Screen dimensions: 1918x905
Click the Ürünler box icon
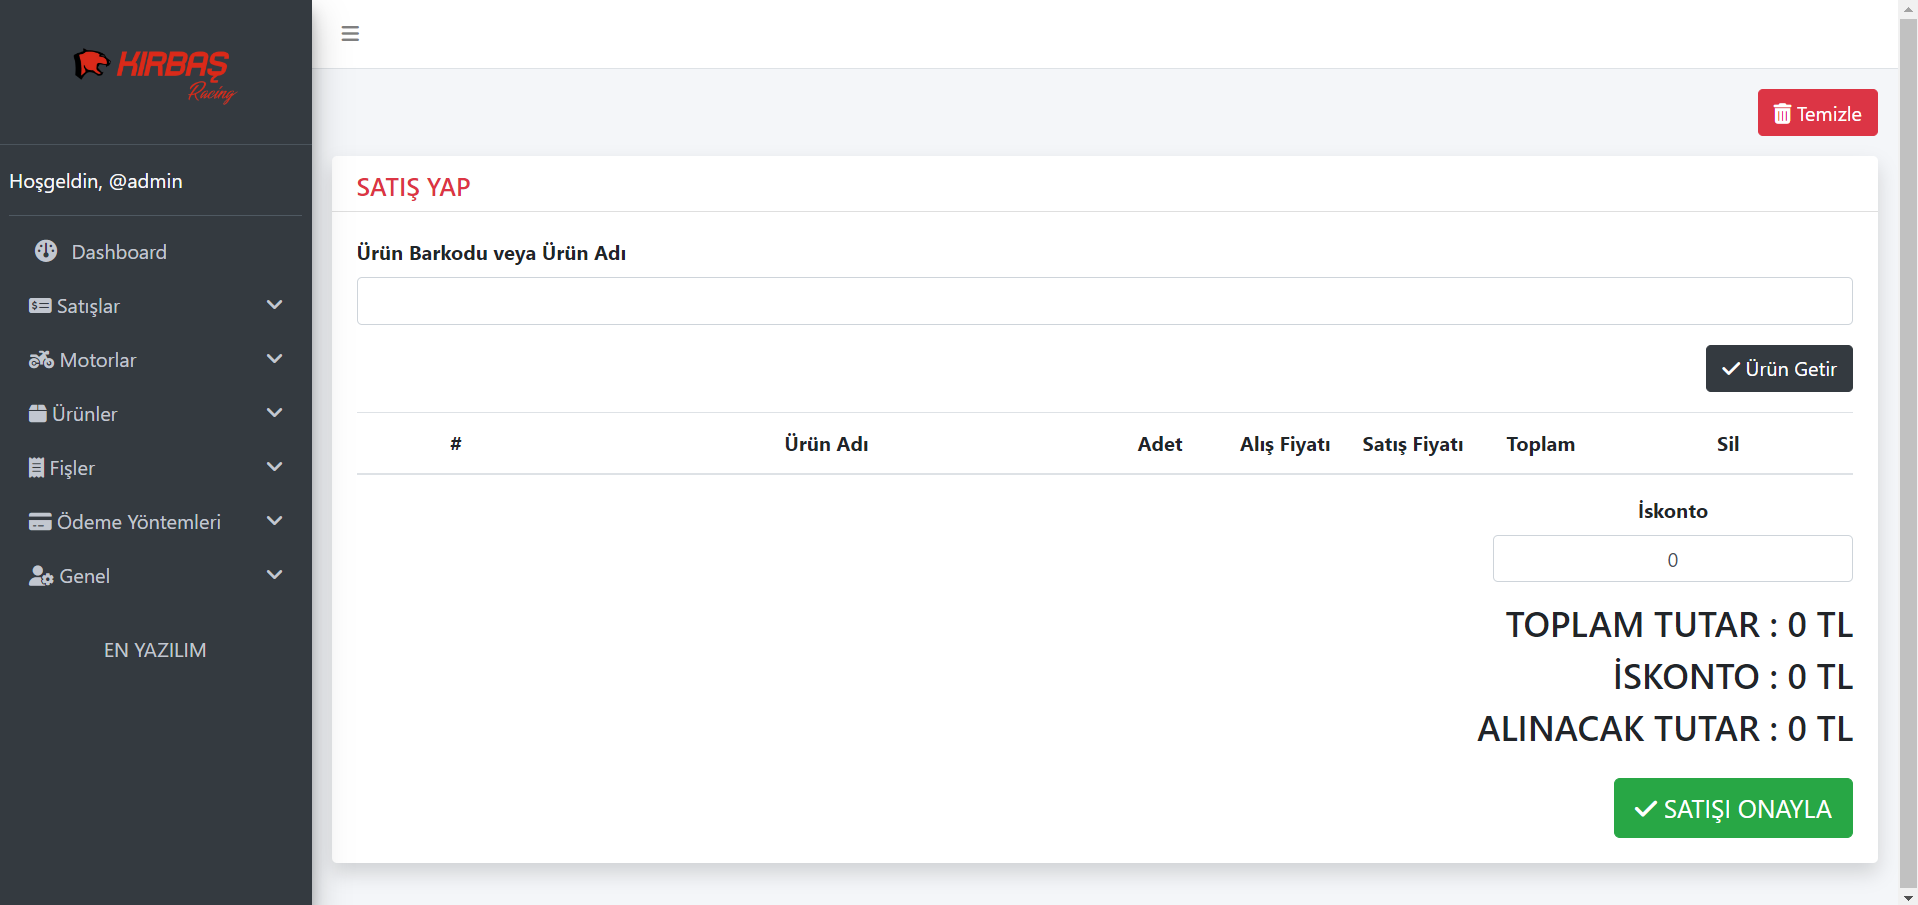(38, 414)
